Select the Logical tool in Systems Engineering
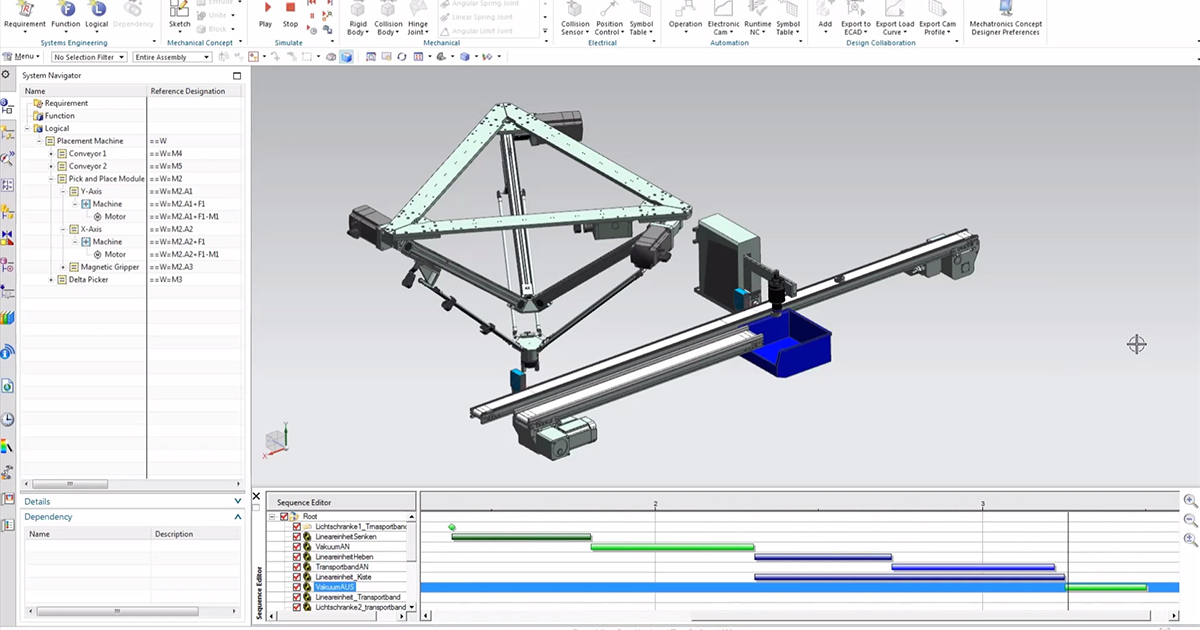1200x630 pixels. point(94,14)
